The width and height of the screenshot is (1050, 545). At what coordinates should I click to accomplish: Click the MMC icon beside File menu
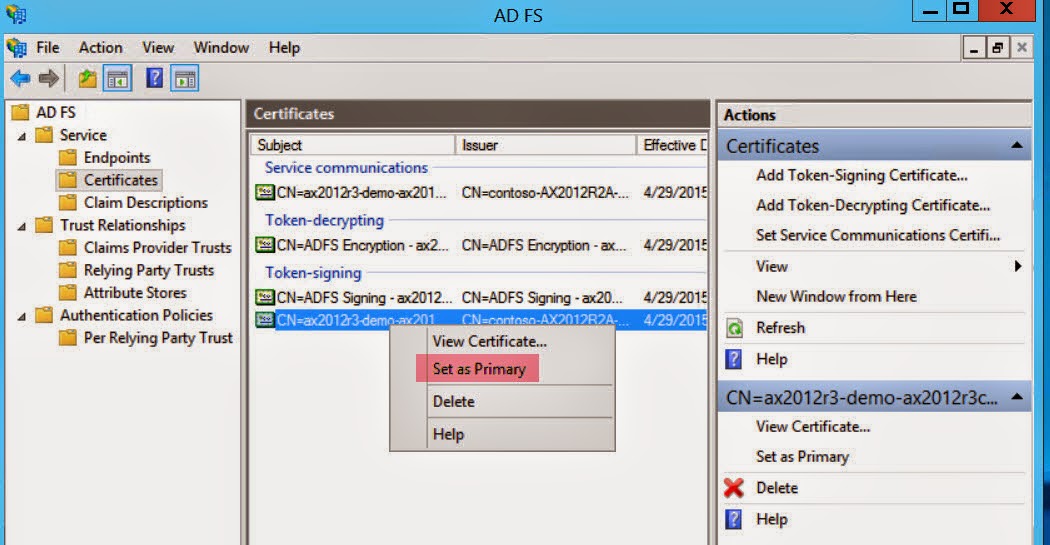tap(16, 48)
